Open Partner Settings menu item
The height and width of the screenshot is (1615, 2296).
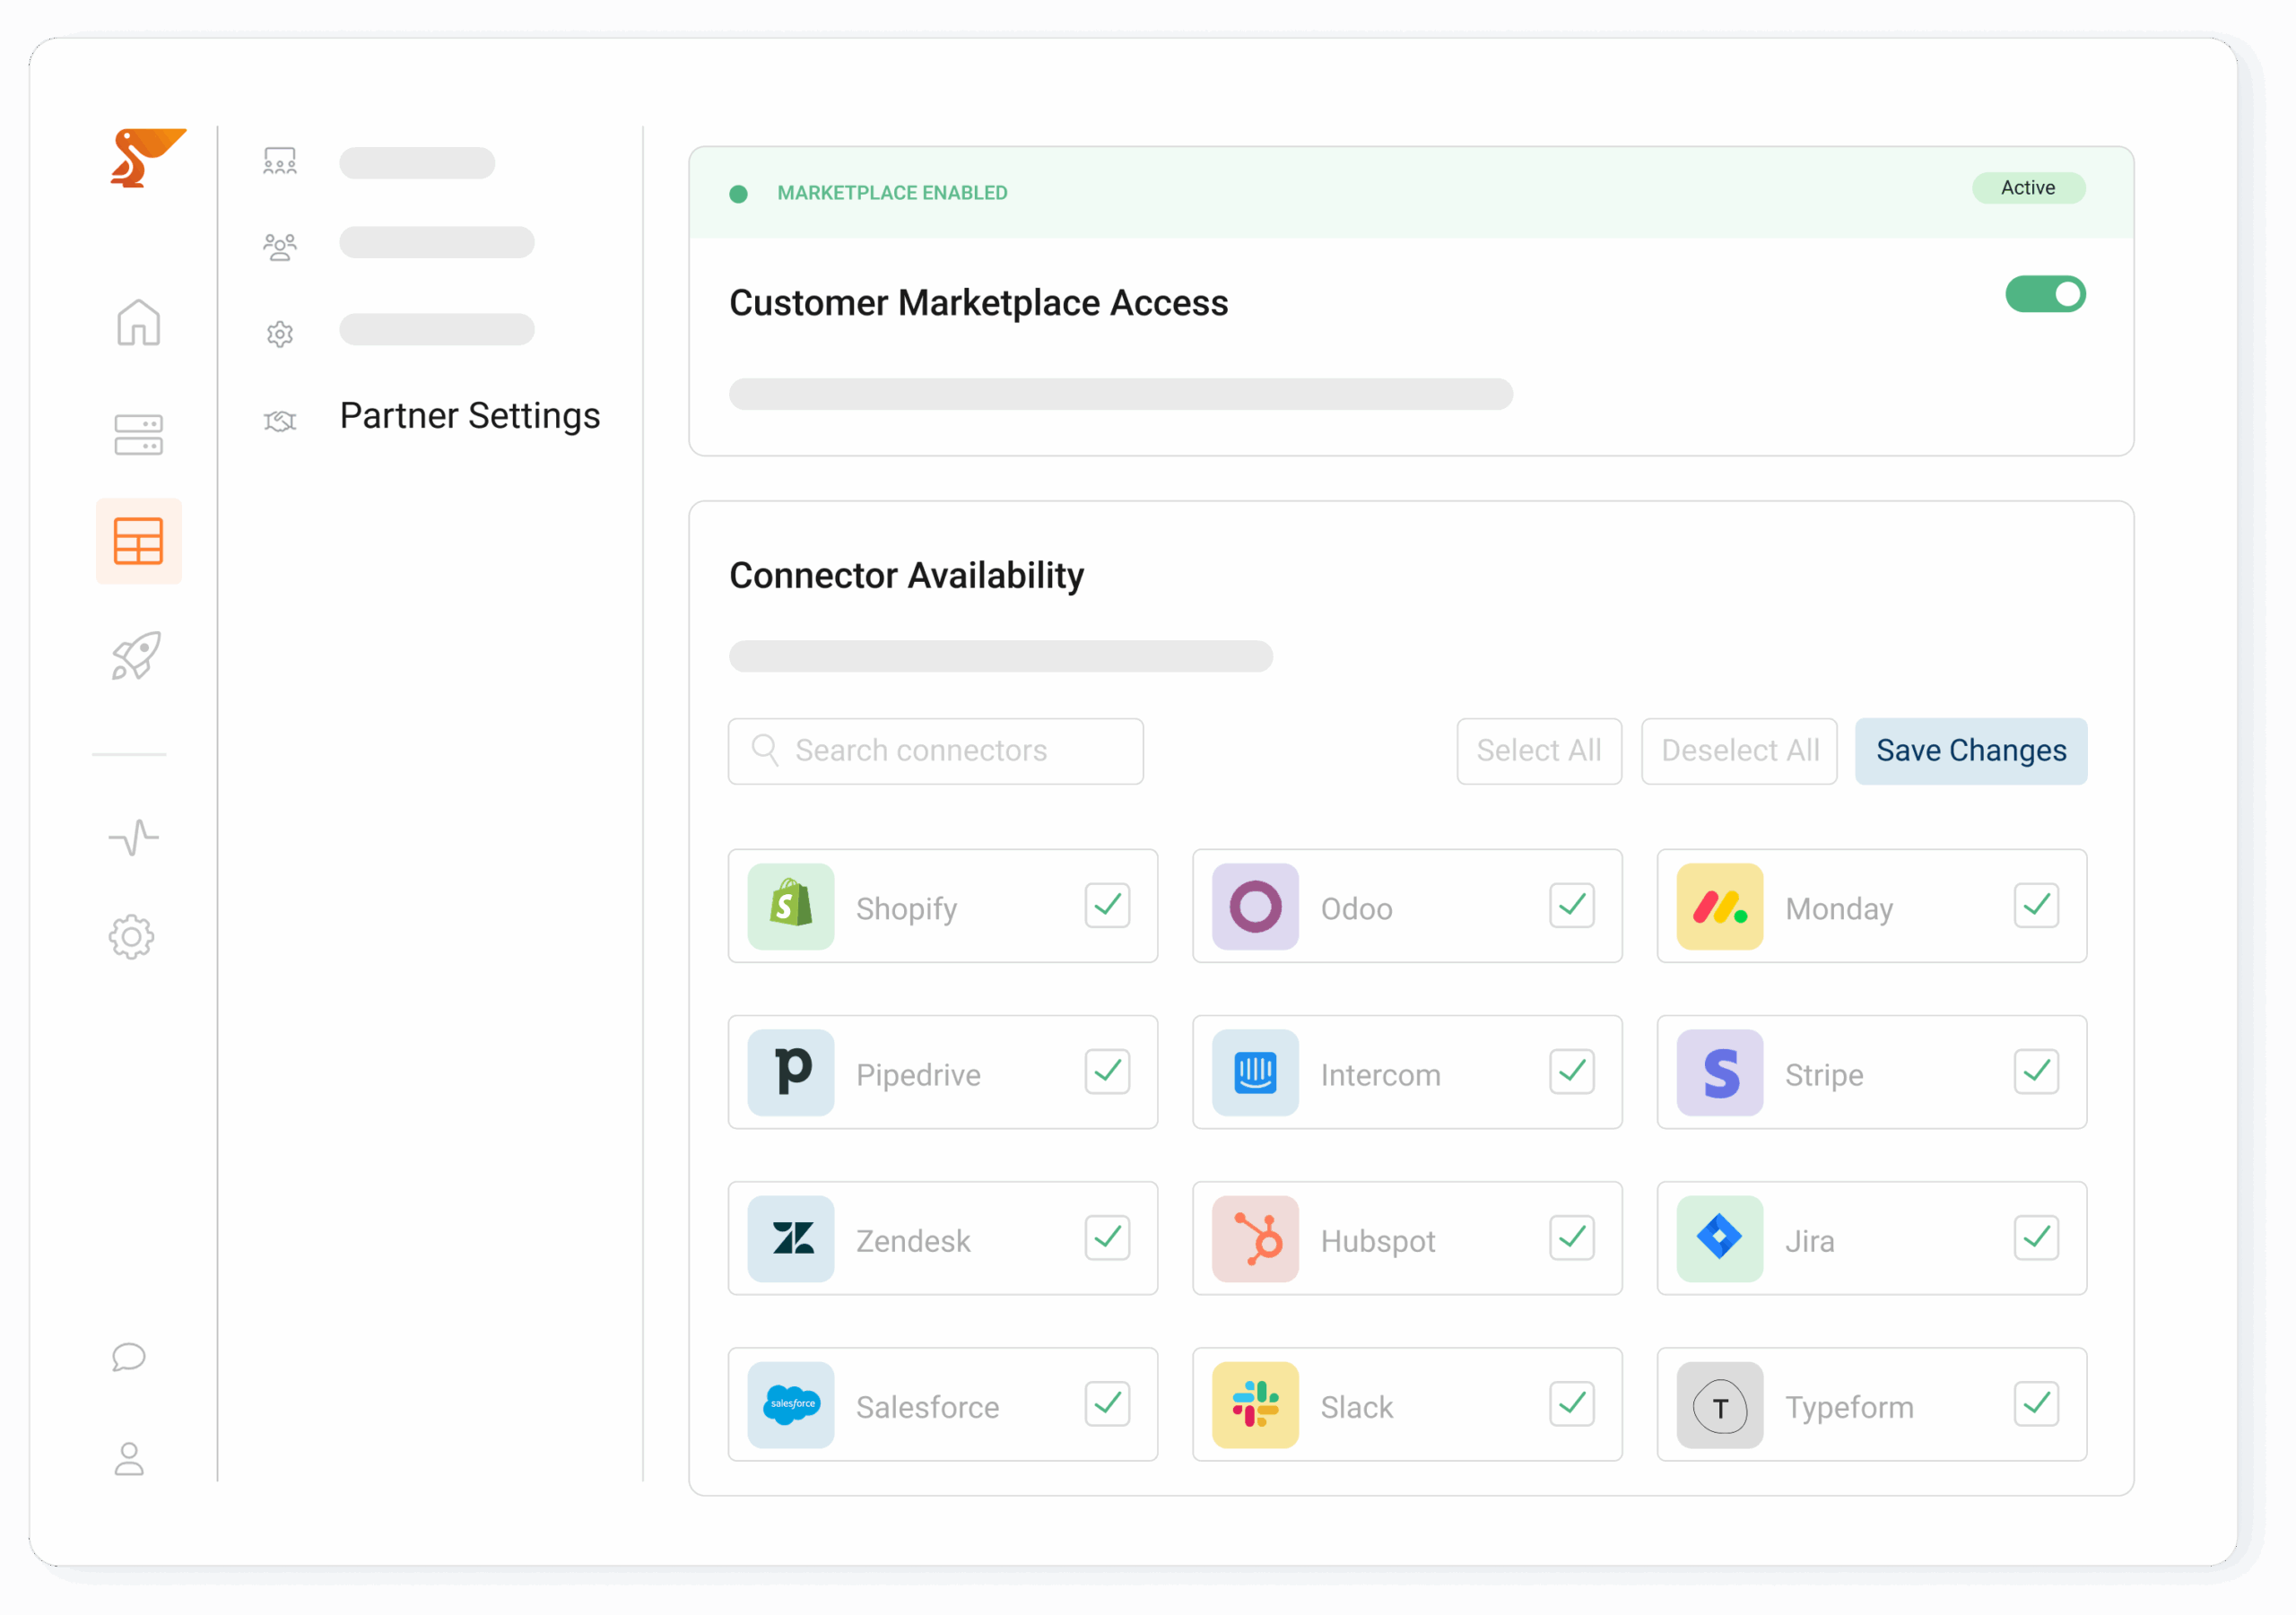(x=469, y=415)
